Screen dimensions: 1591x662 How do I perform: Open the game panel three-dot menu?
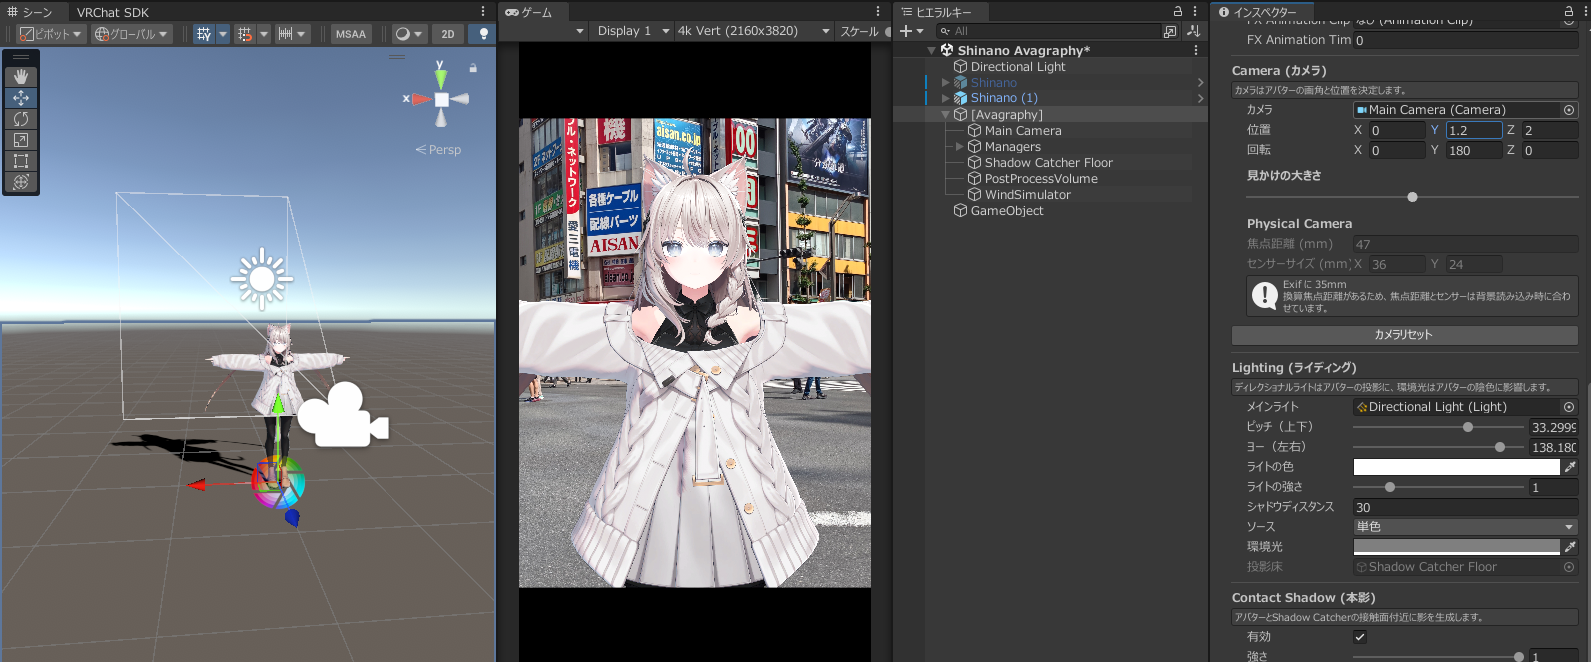[878, 11]
